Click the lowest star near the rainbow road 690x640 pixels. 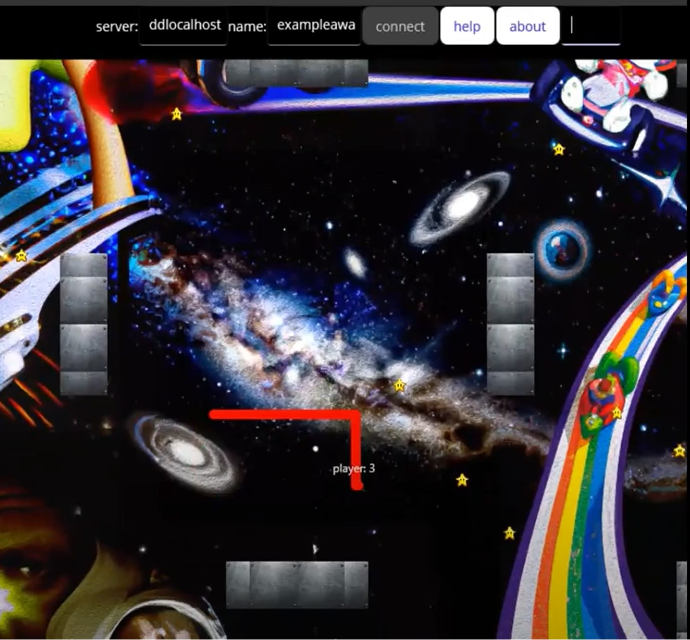(x=509, y=533)
